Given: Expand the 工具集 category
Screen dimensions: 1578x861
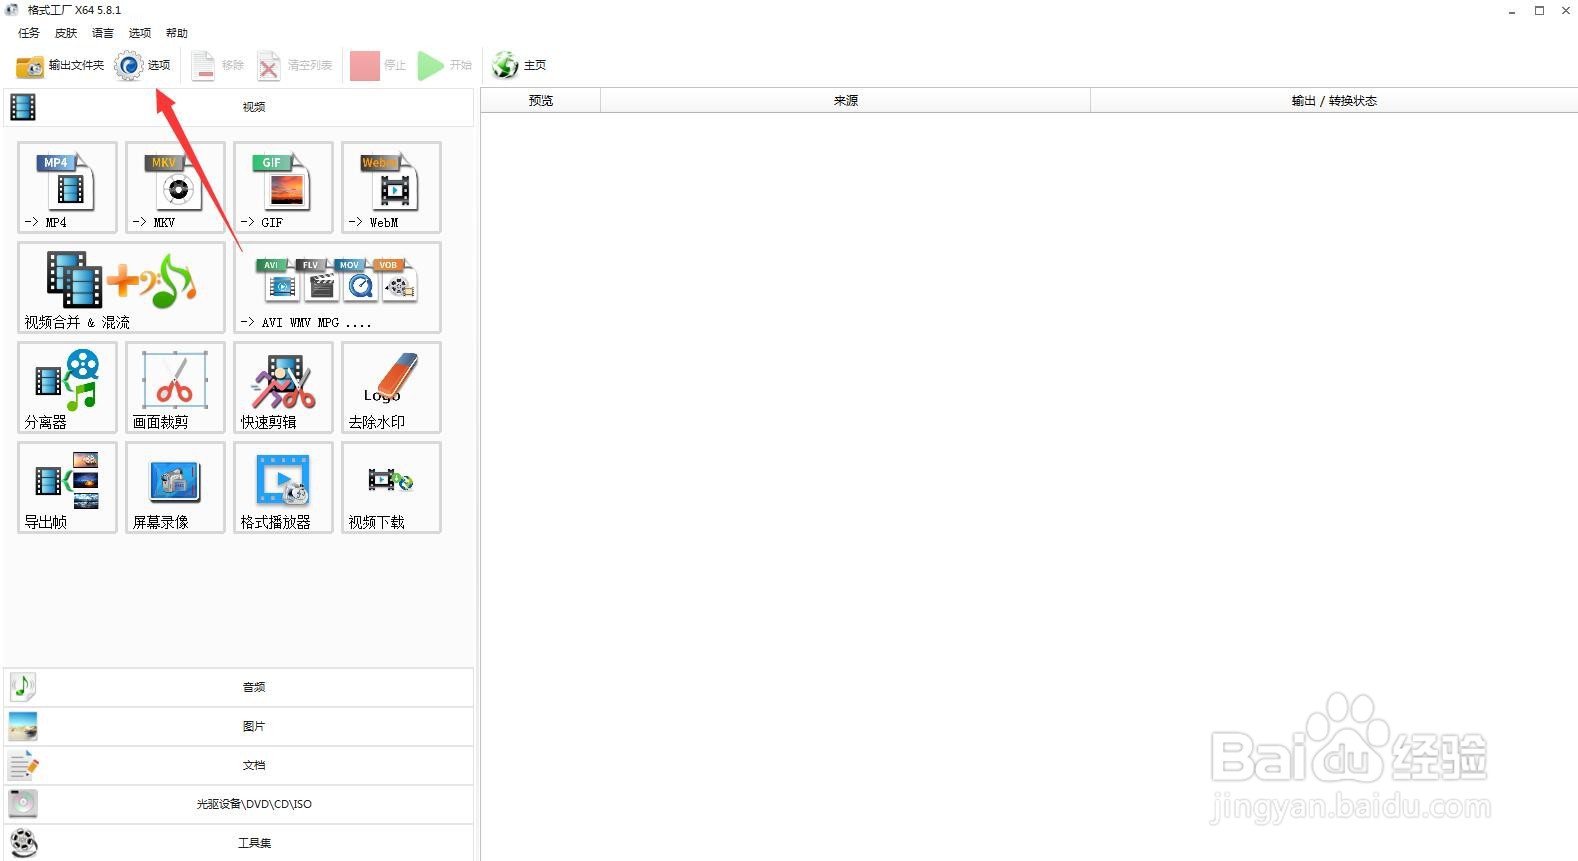Looking at the screenshot, I should tap(238, 843).
